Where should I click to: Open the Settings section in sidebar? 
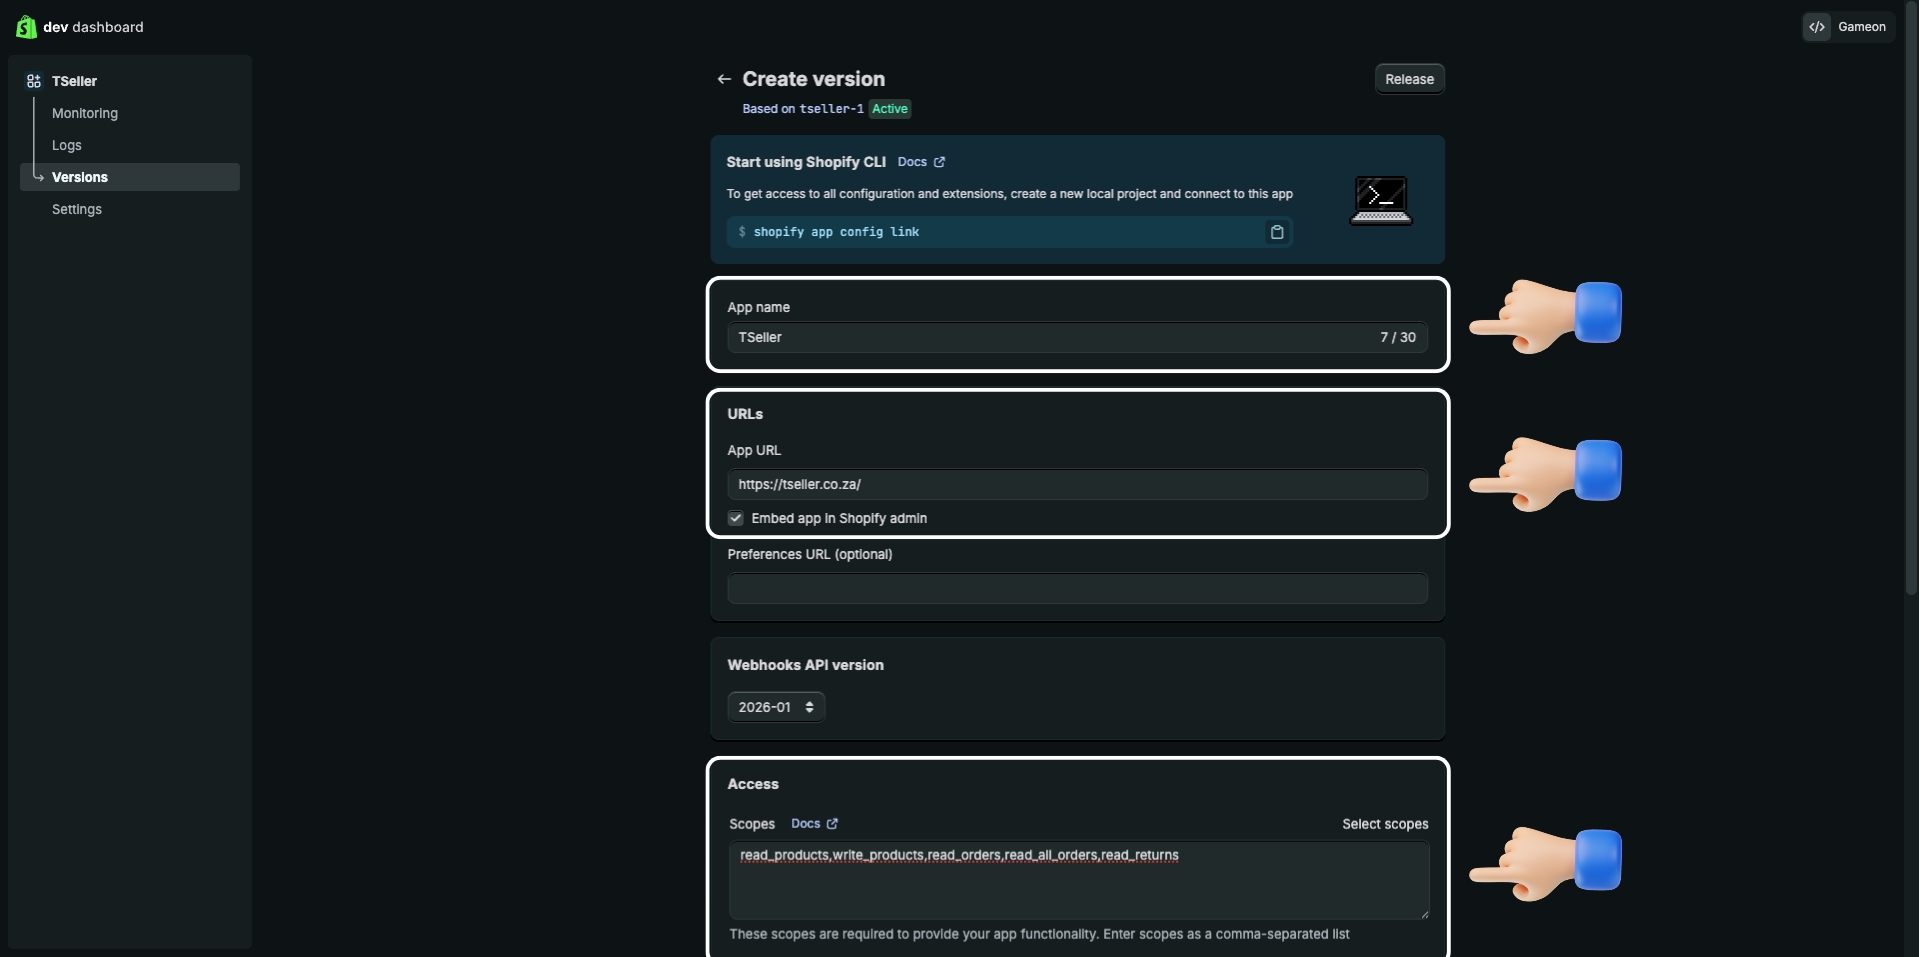(76, 209)
